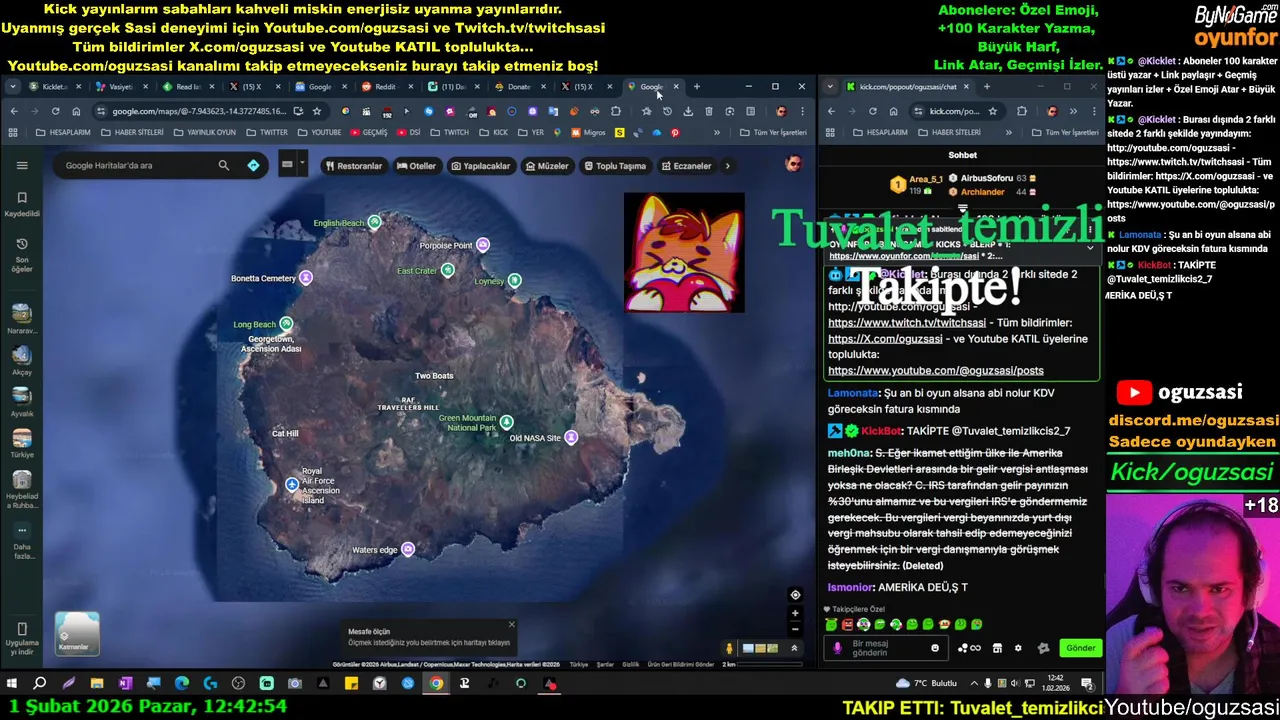Open the twitch.tv/twitchsasi link in chat

(x=907, y=323)
